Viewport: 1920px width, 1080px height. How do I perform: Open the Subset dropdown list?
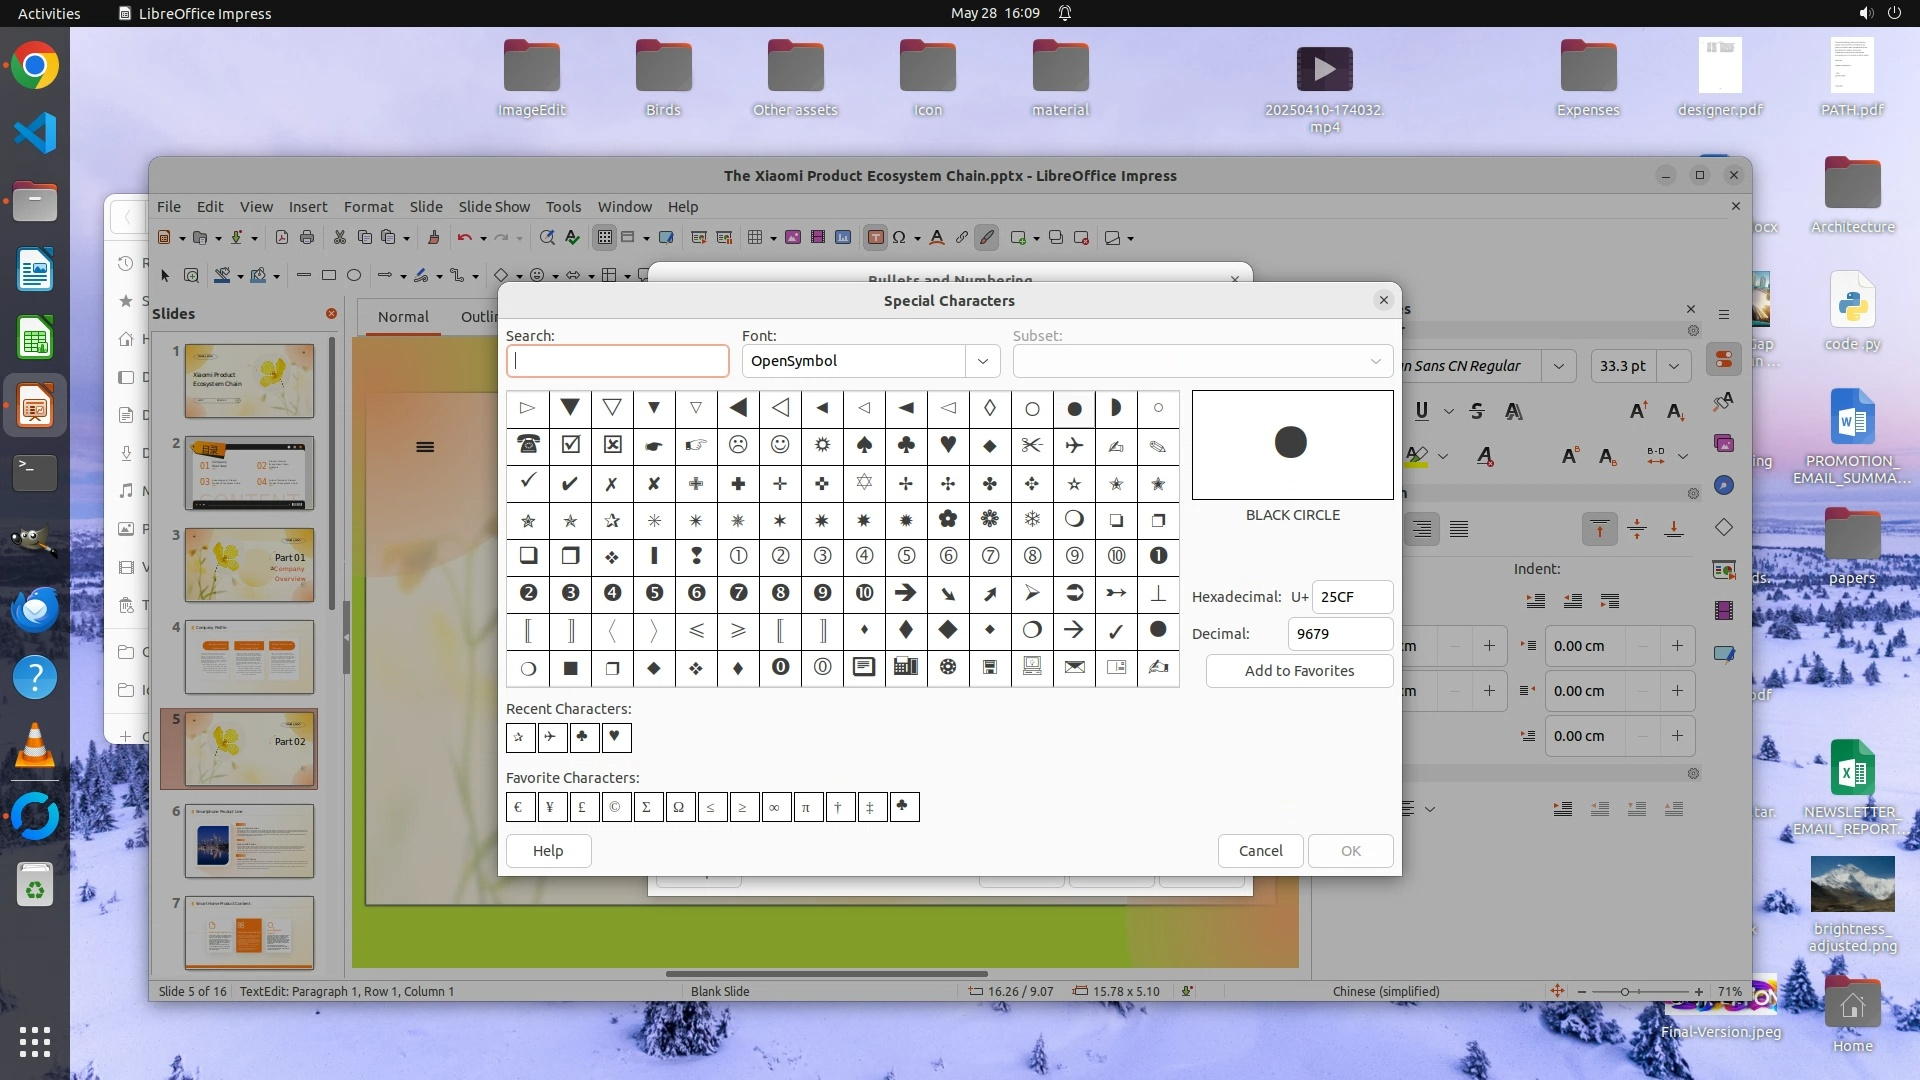(1374, 361)
